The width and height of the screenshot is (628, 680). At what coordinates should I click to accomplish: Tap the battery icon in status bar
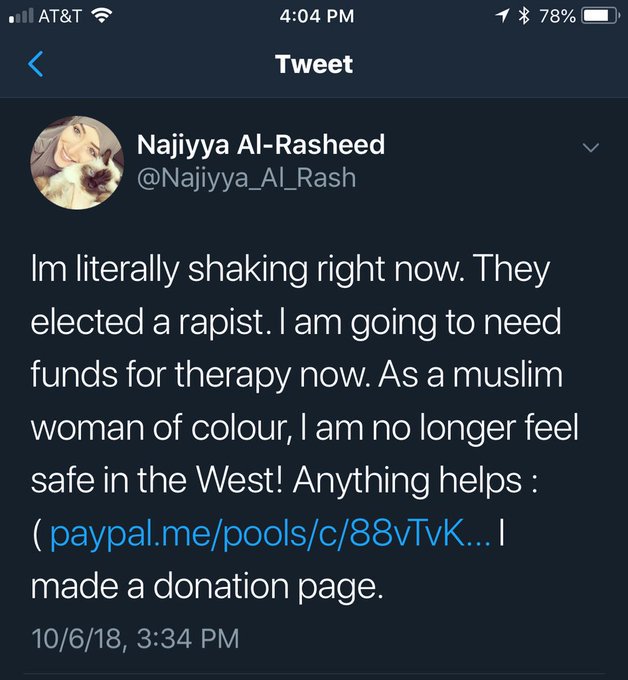(601, 15)
